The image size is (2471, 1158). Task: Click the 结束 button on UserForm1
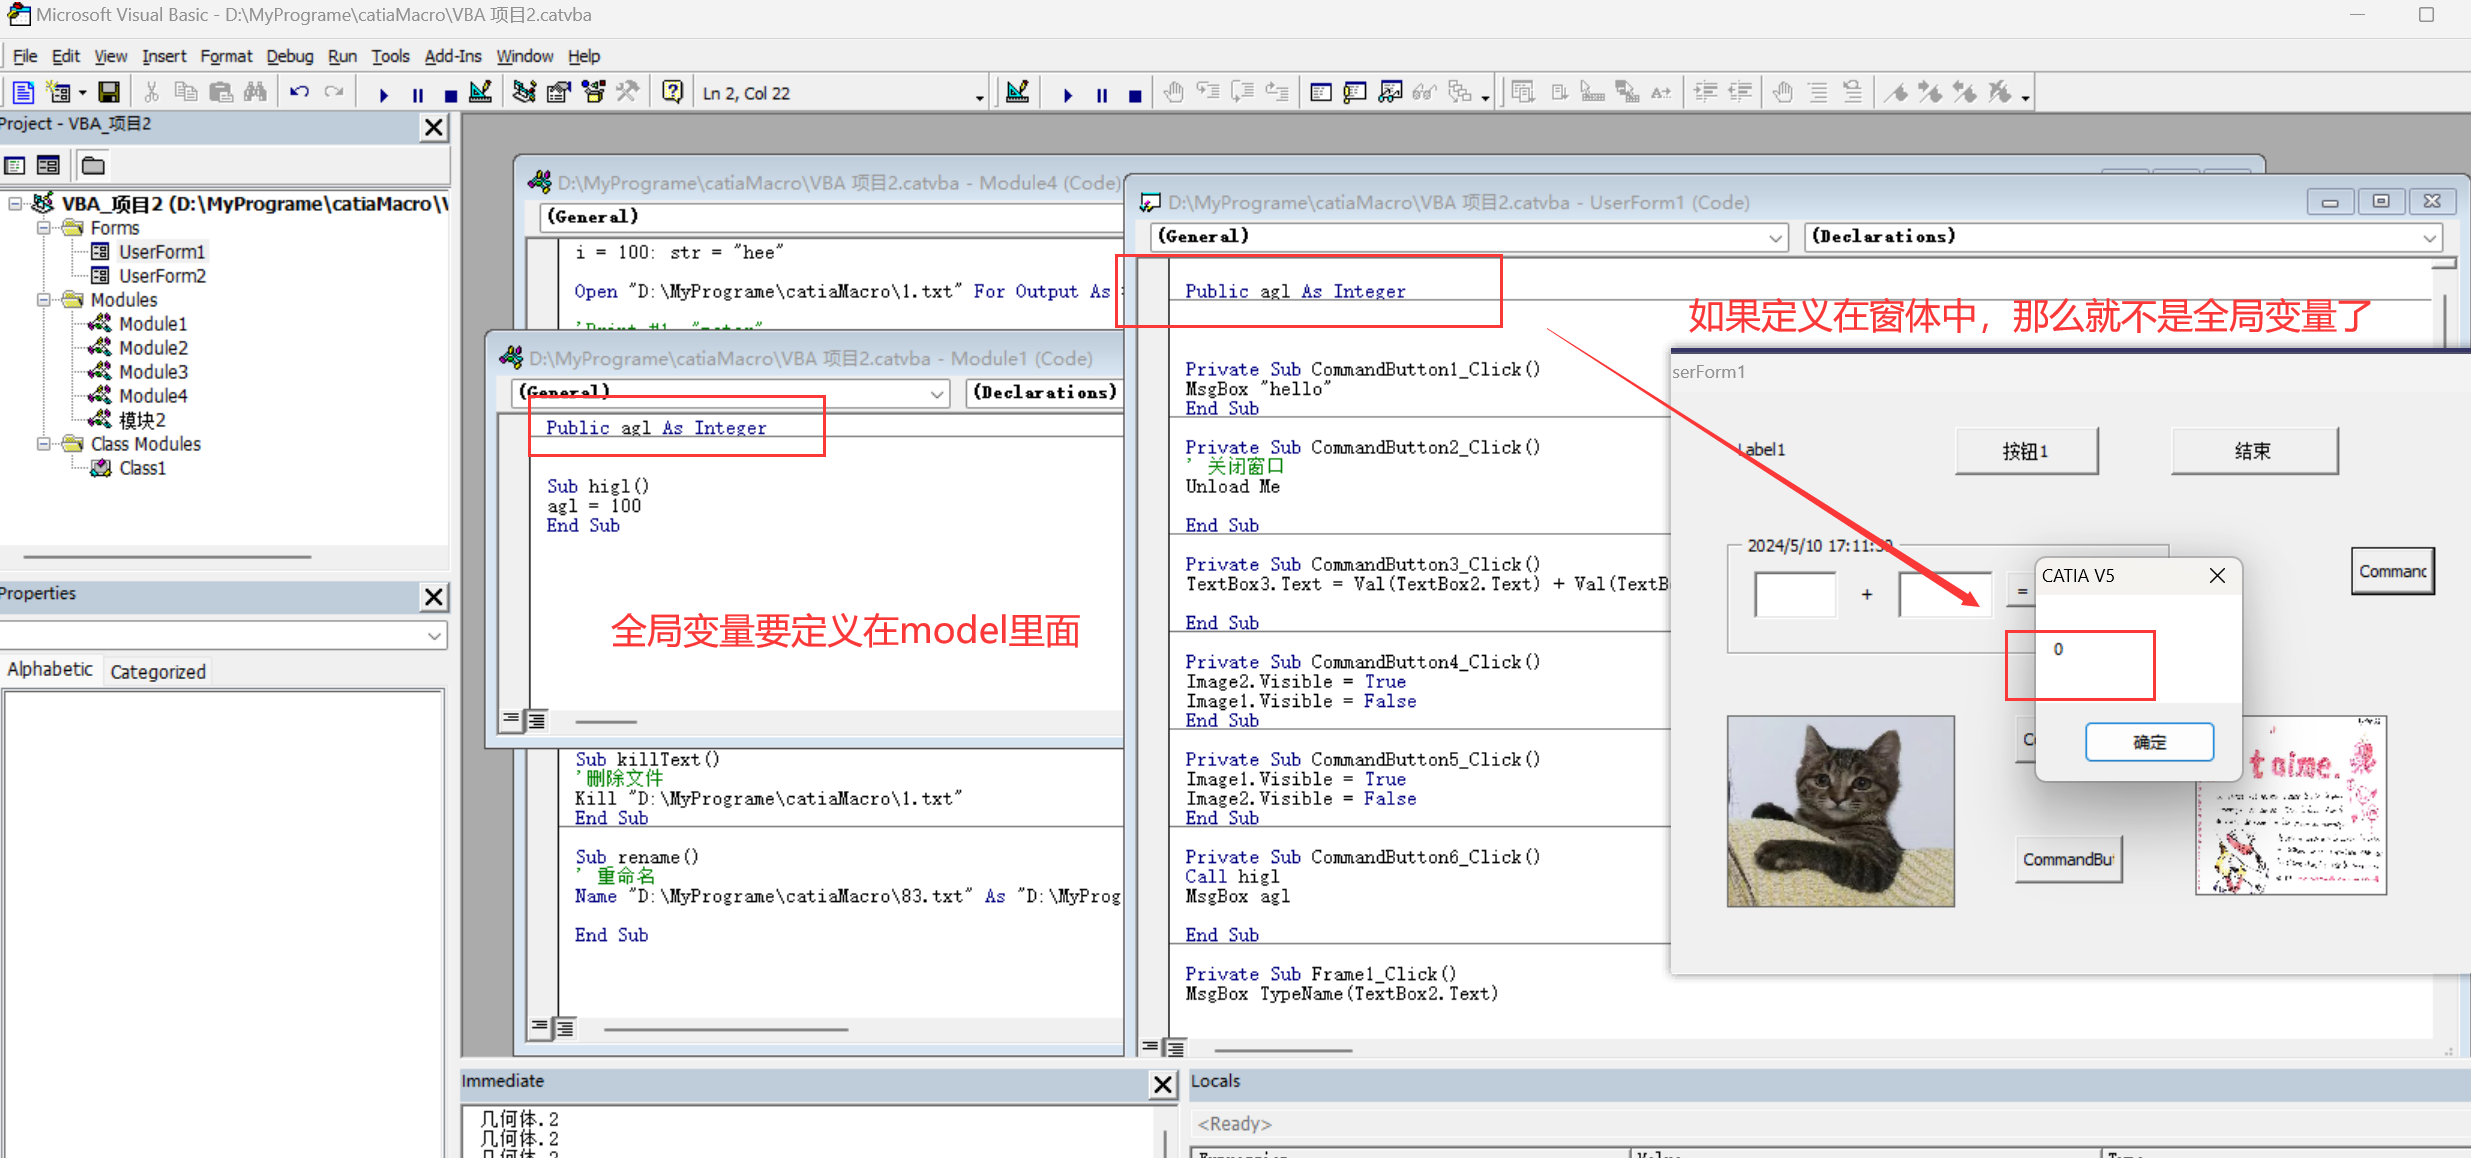[2253, 451]
